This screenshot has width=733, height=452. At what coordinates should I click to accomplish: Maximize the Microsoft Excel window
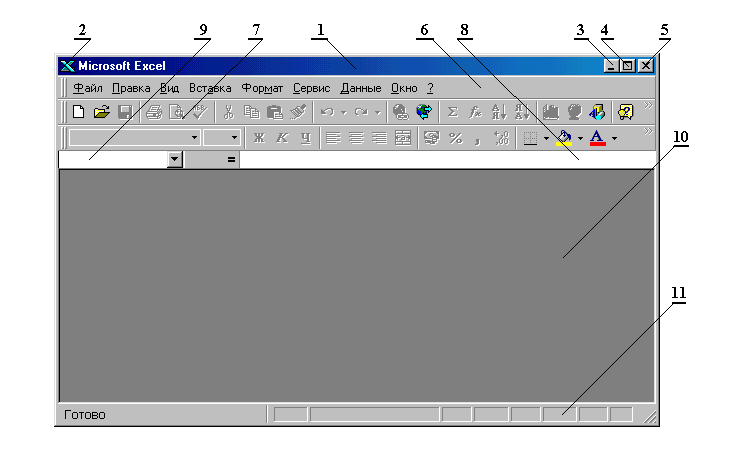pyautogui.click(x=627, y=66)
